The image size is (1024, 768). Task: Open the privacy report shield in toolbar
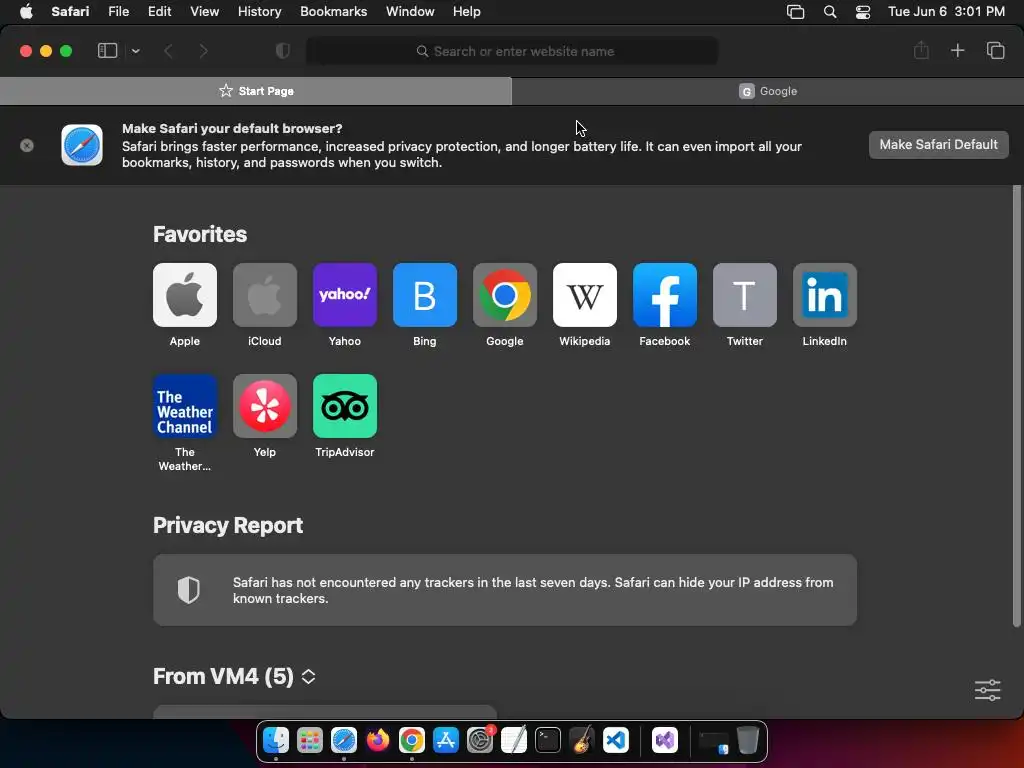click(282, 51)
